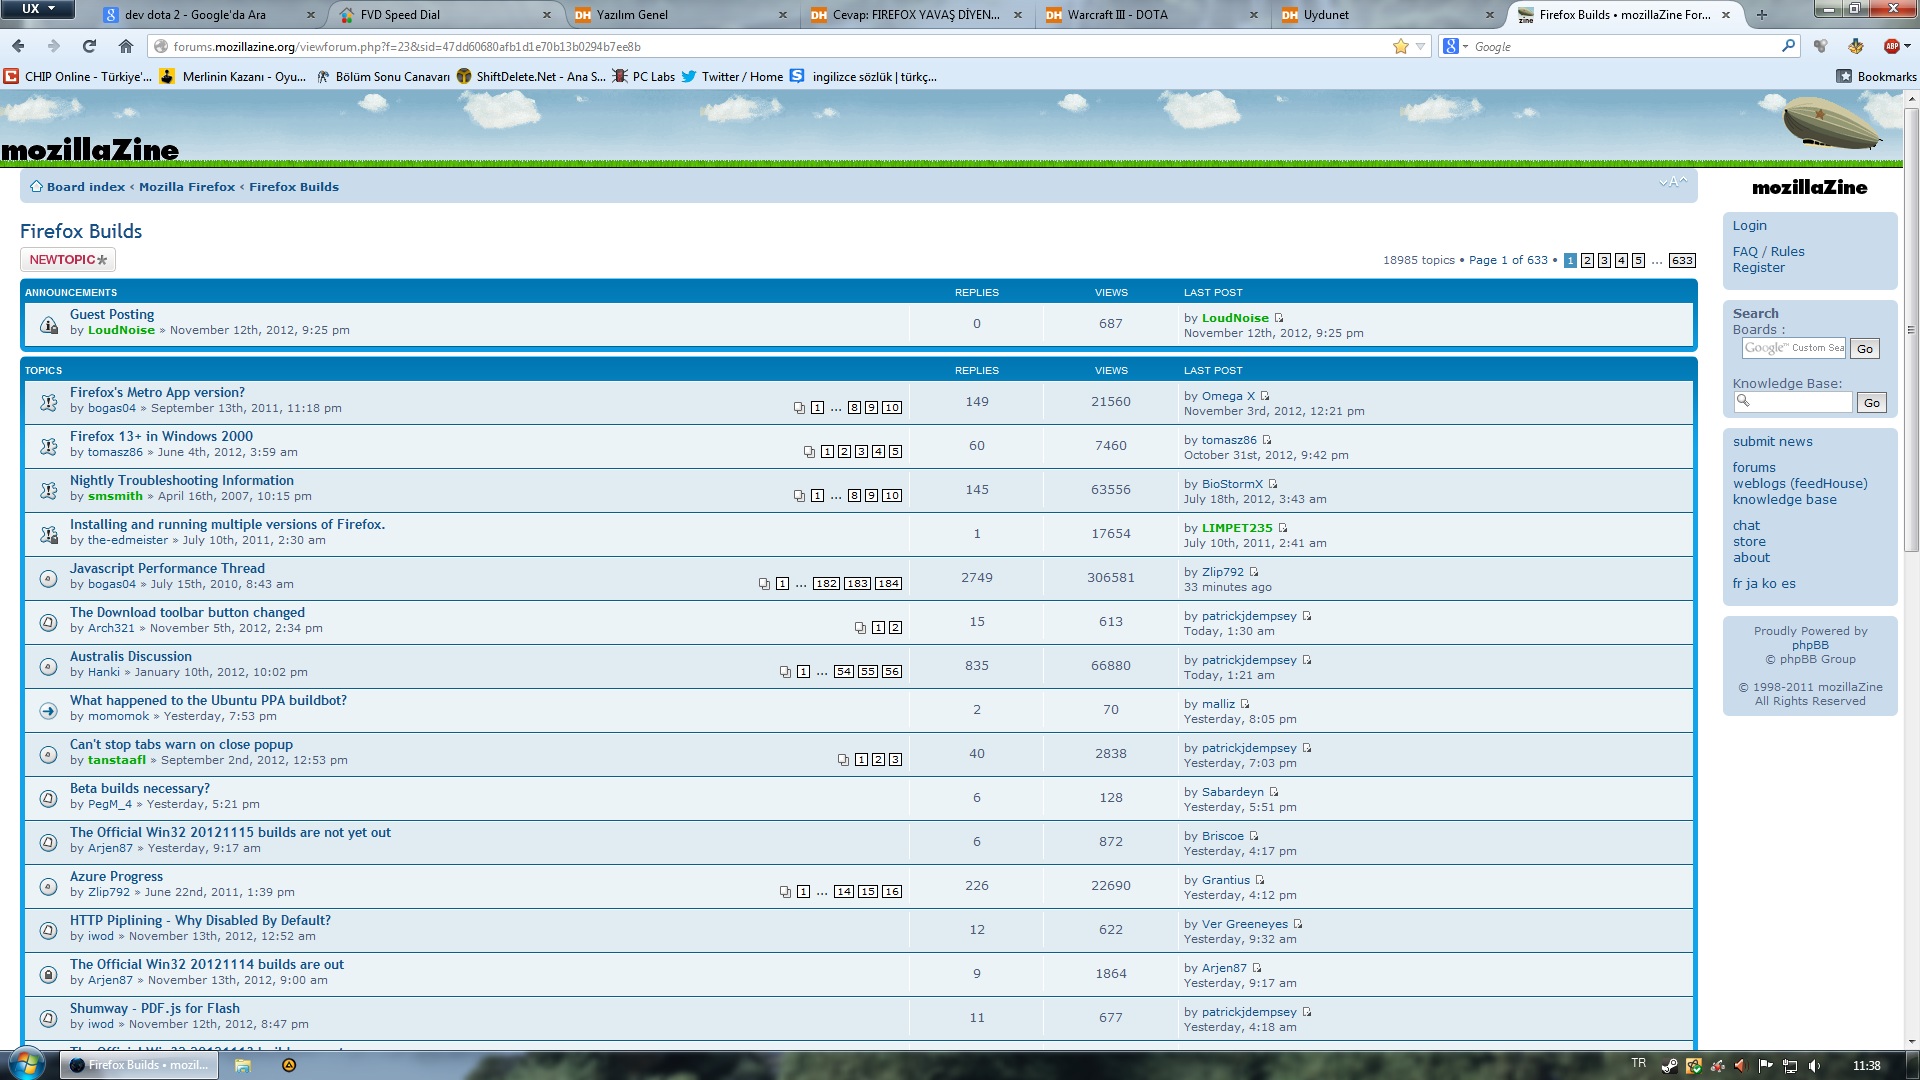The width and height of the screenshot is (1920, 1080).
Task: Click the TR language indicator in tray
Action: click(1638, 1064)
